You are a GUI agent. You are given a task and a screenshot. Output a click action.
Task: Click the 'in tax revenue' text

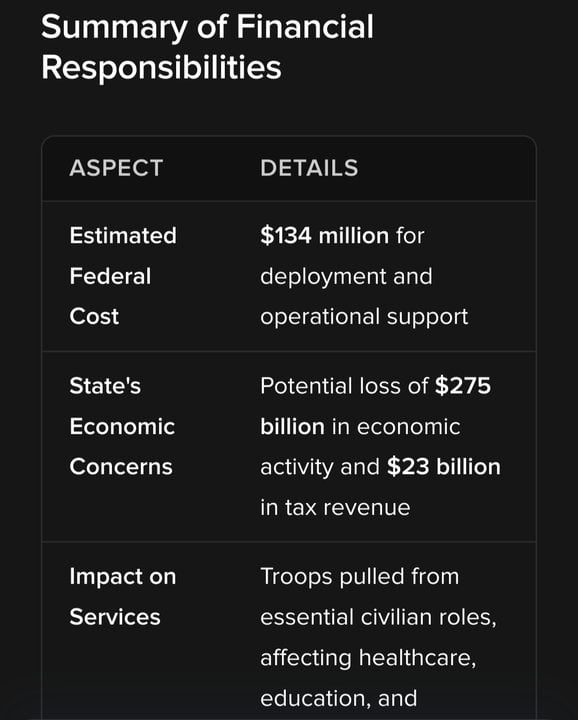(x=335, y=507)
